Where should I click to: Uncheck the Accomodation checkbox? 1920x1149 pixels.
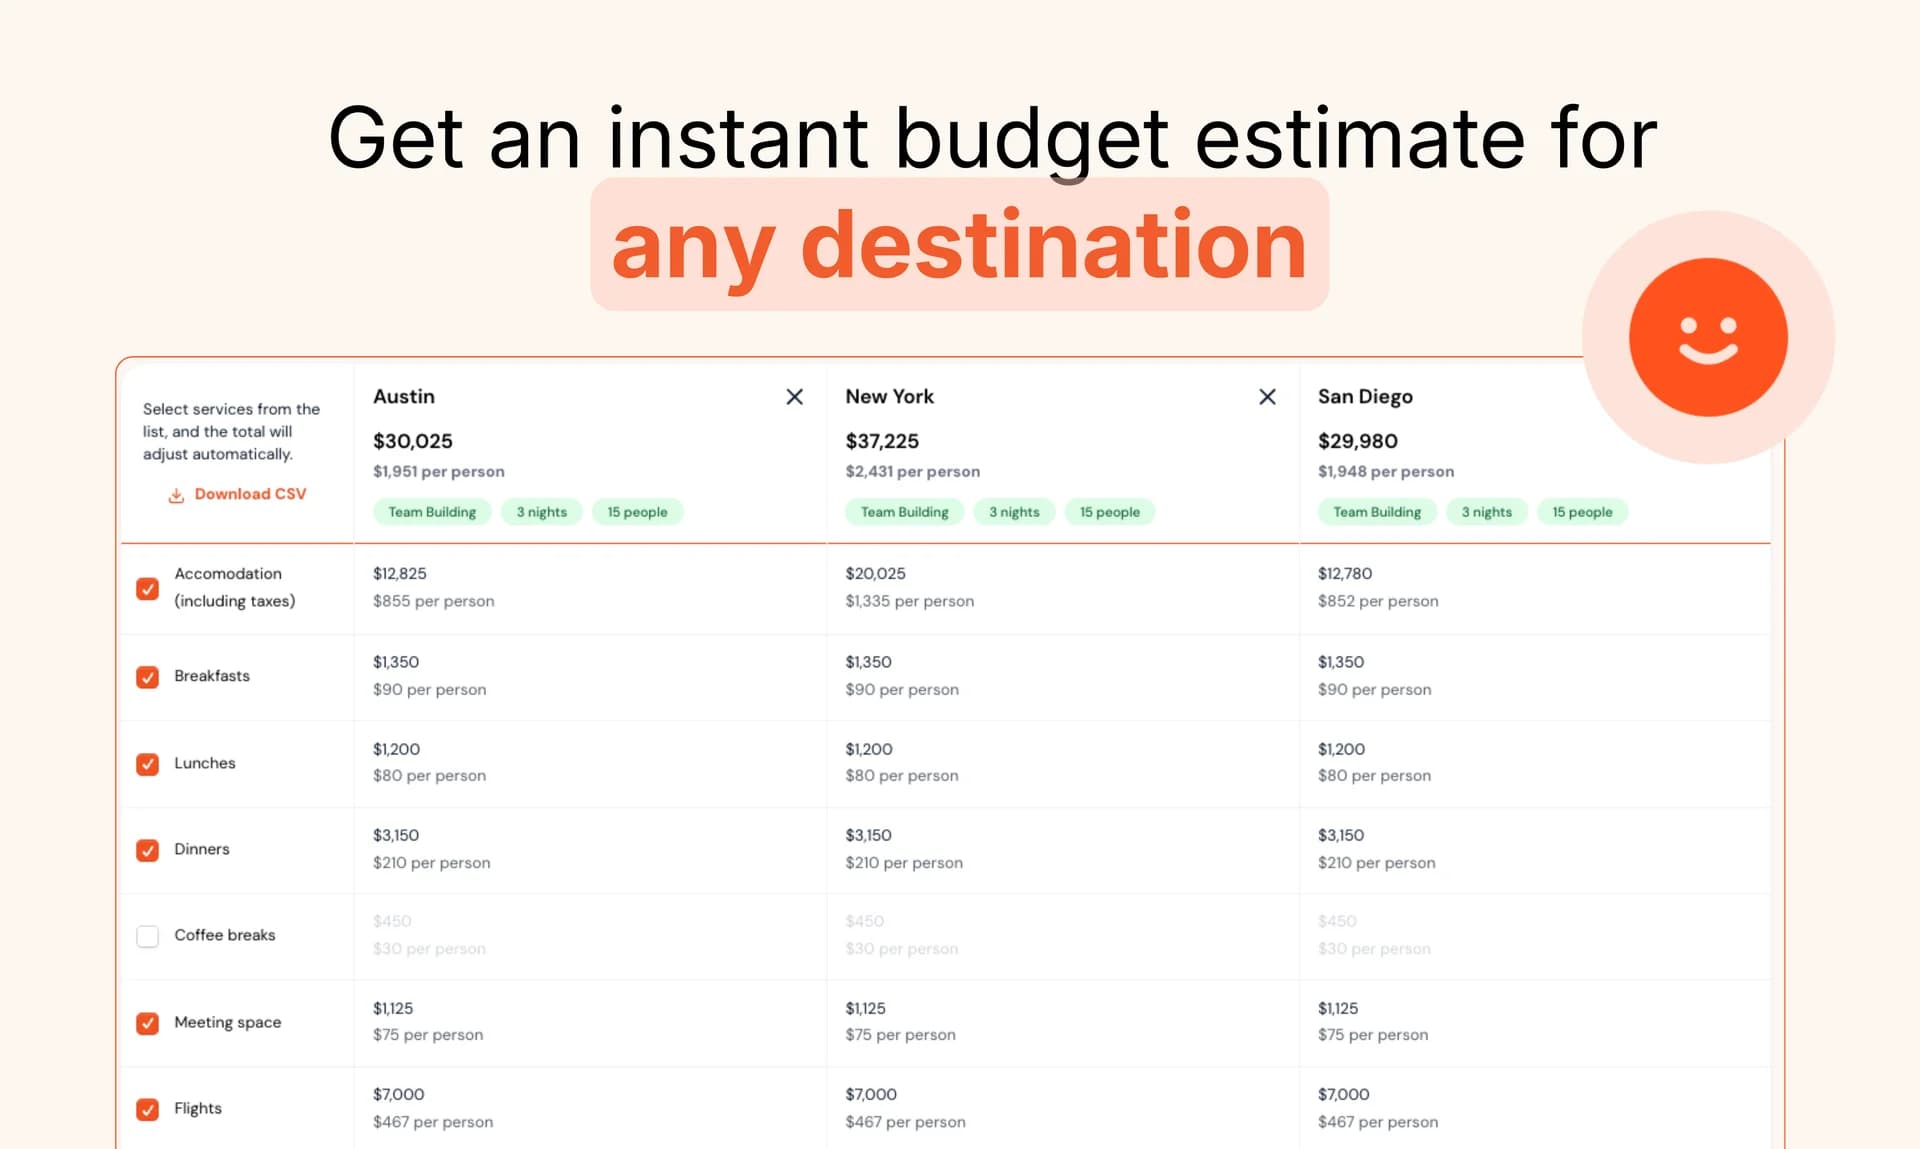point(148,589)
